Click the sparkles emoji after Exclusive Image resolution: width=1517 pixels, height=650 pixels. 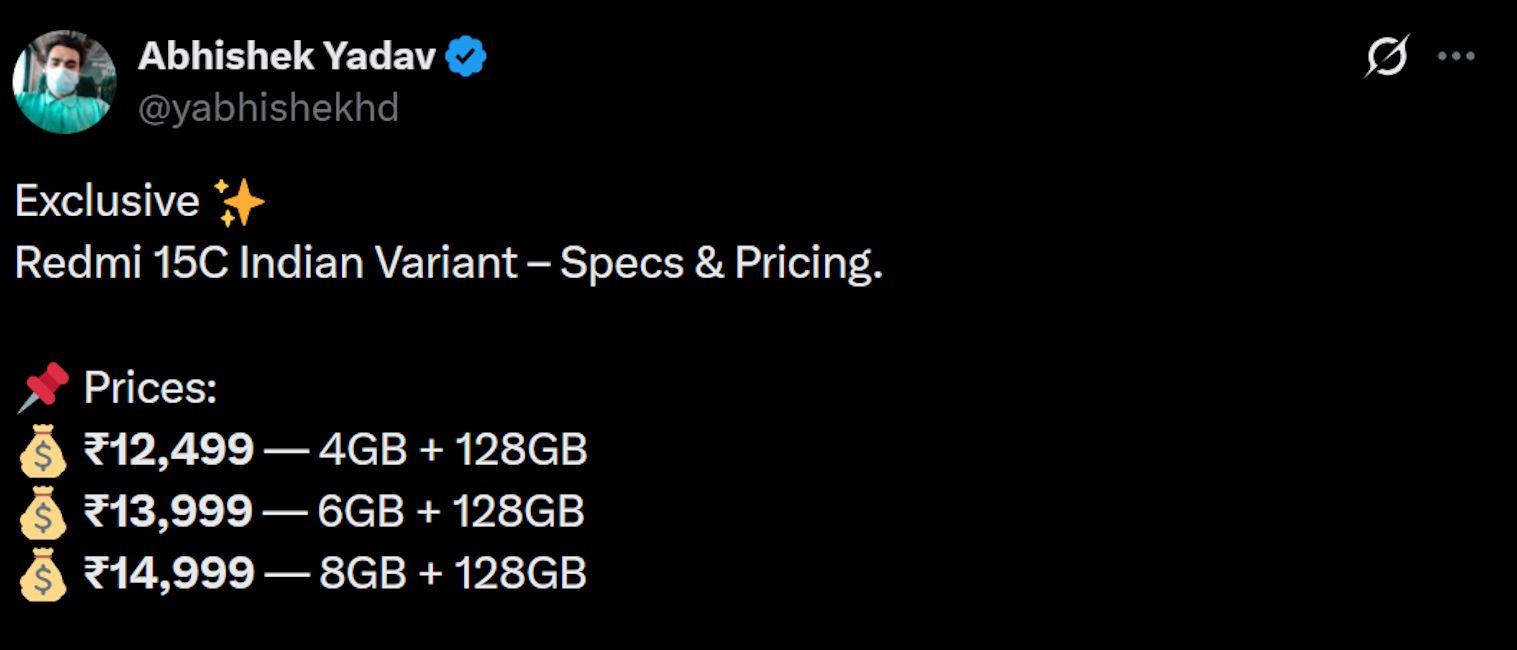(240, 203)
